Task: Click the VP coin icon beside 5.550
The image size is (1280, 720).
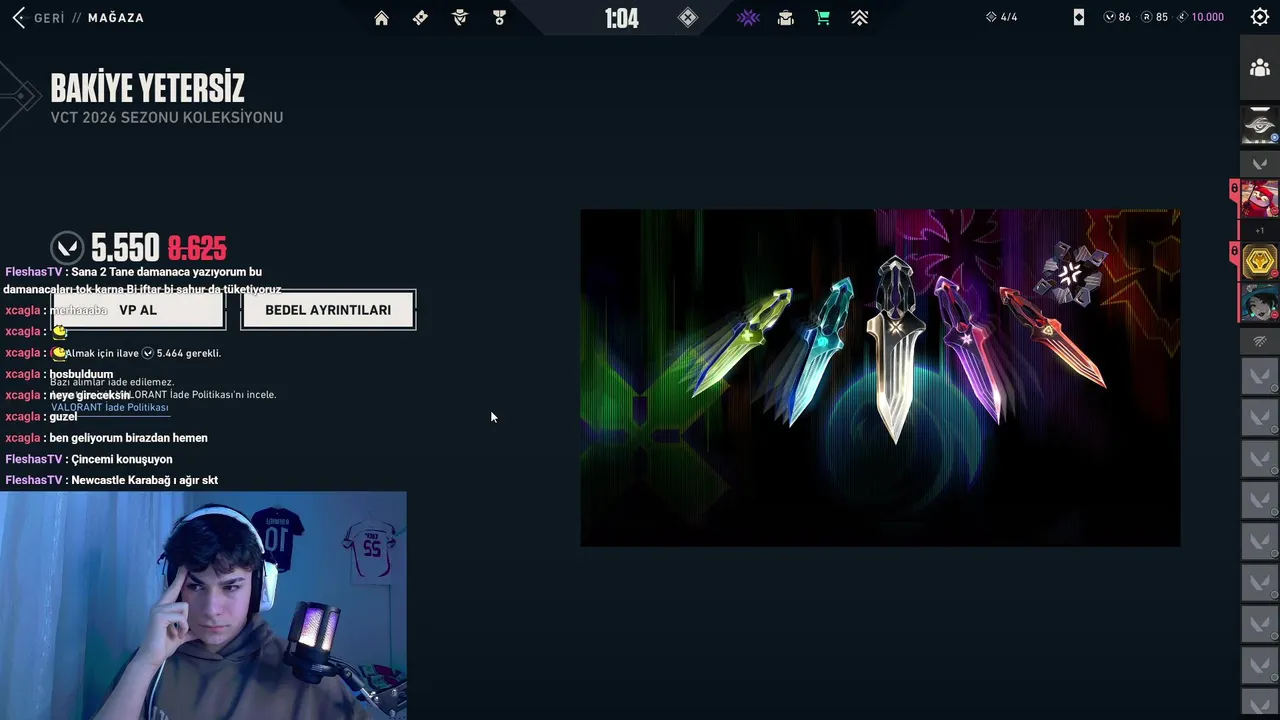Action: click(x=67, y=248)
